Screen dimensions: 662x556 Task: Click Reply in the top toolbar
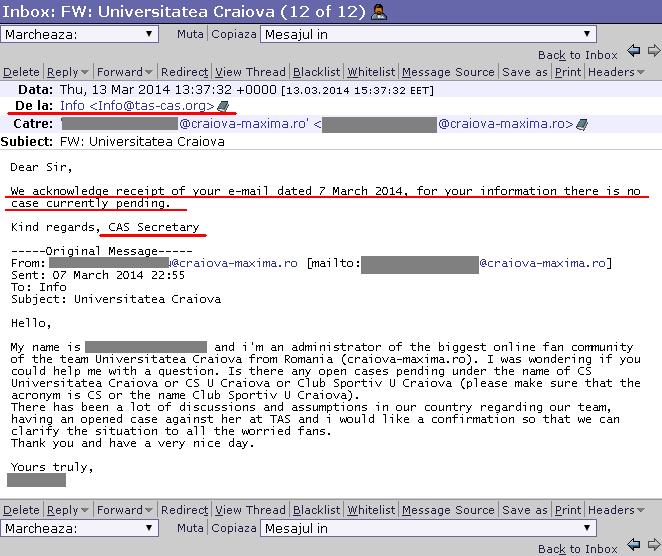(62, 72)
